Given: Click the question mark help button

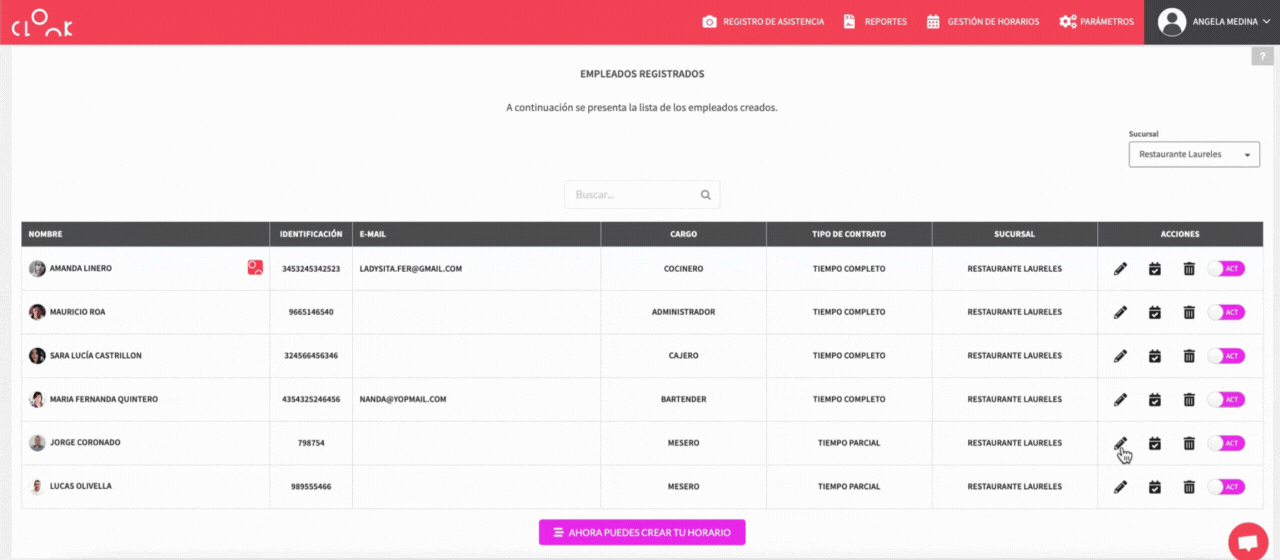Looking at the screenshot, I should tap(1263, 57).
